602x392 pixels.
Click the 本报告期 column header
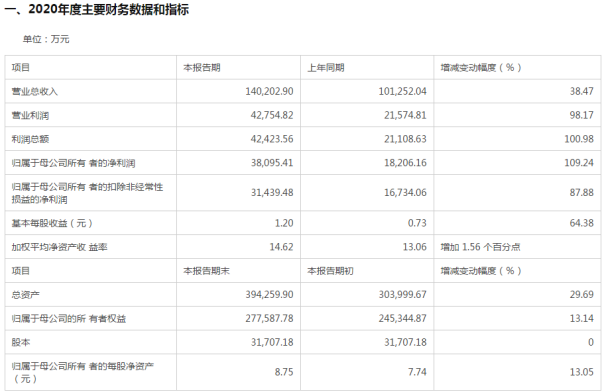[202, 68]
